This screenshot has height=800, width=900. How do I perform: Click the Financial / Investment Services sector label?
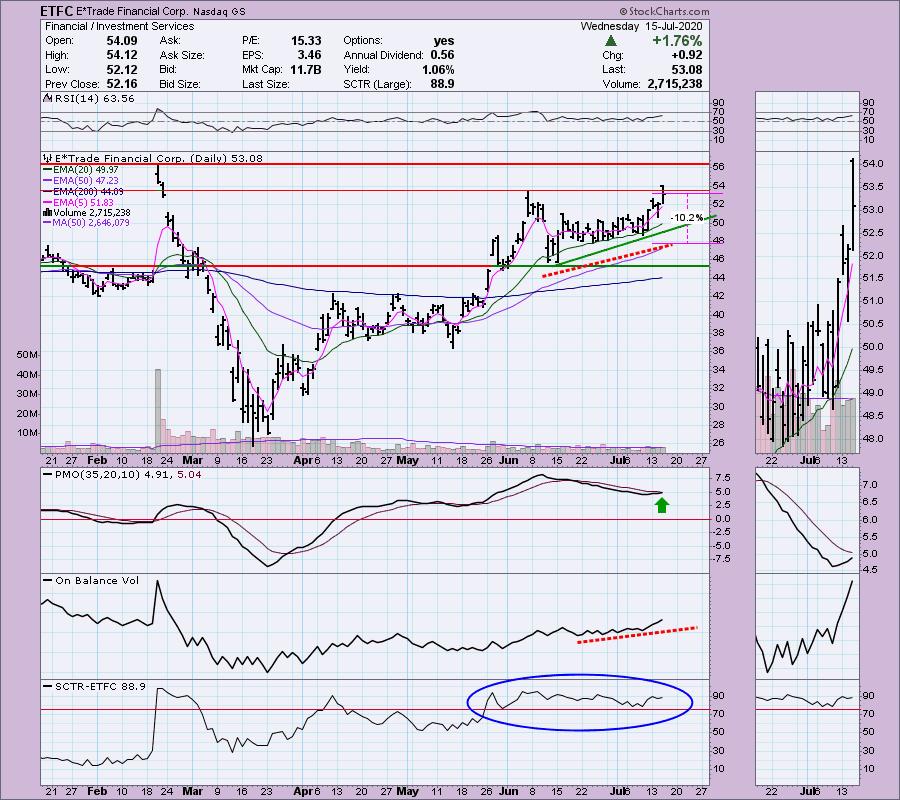(x=119, y=26)
